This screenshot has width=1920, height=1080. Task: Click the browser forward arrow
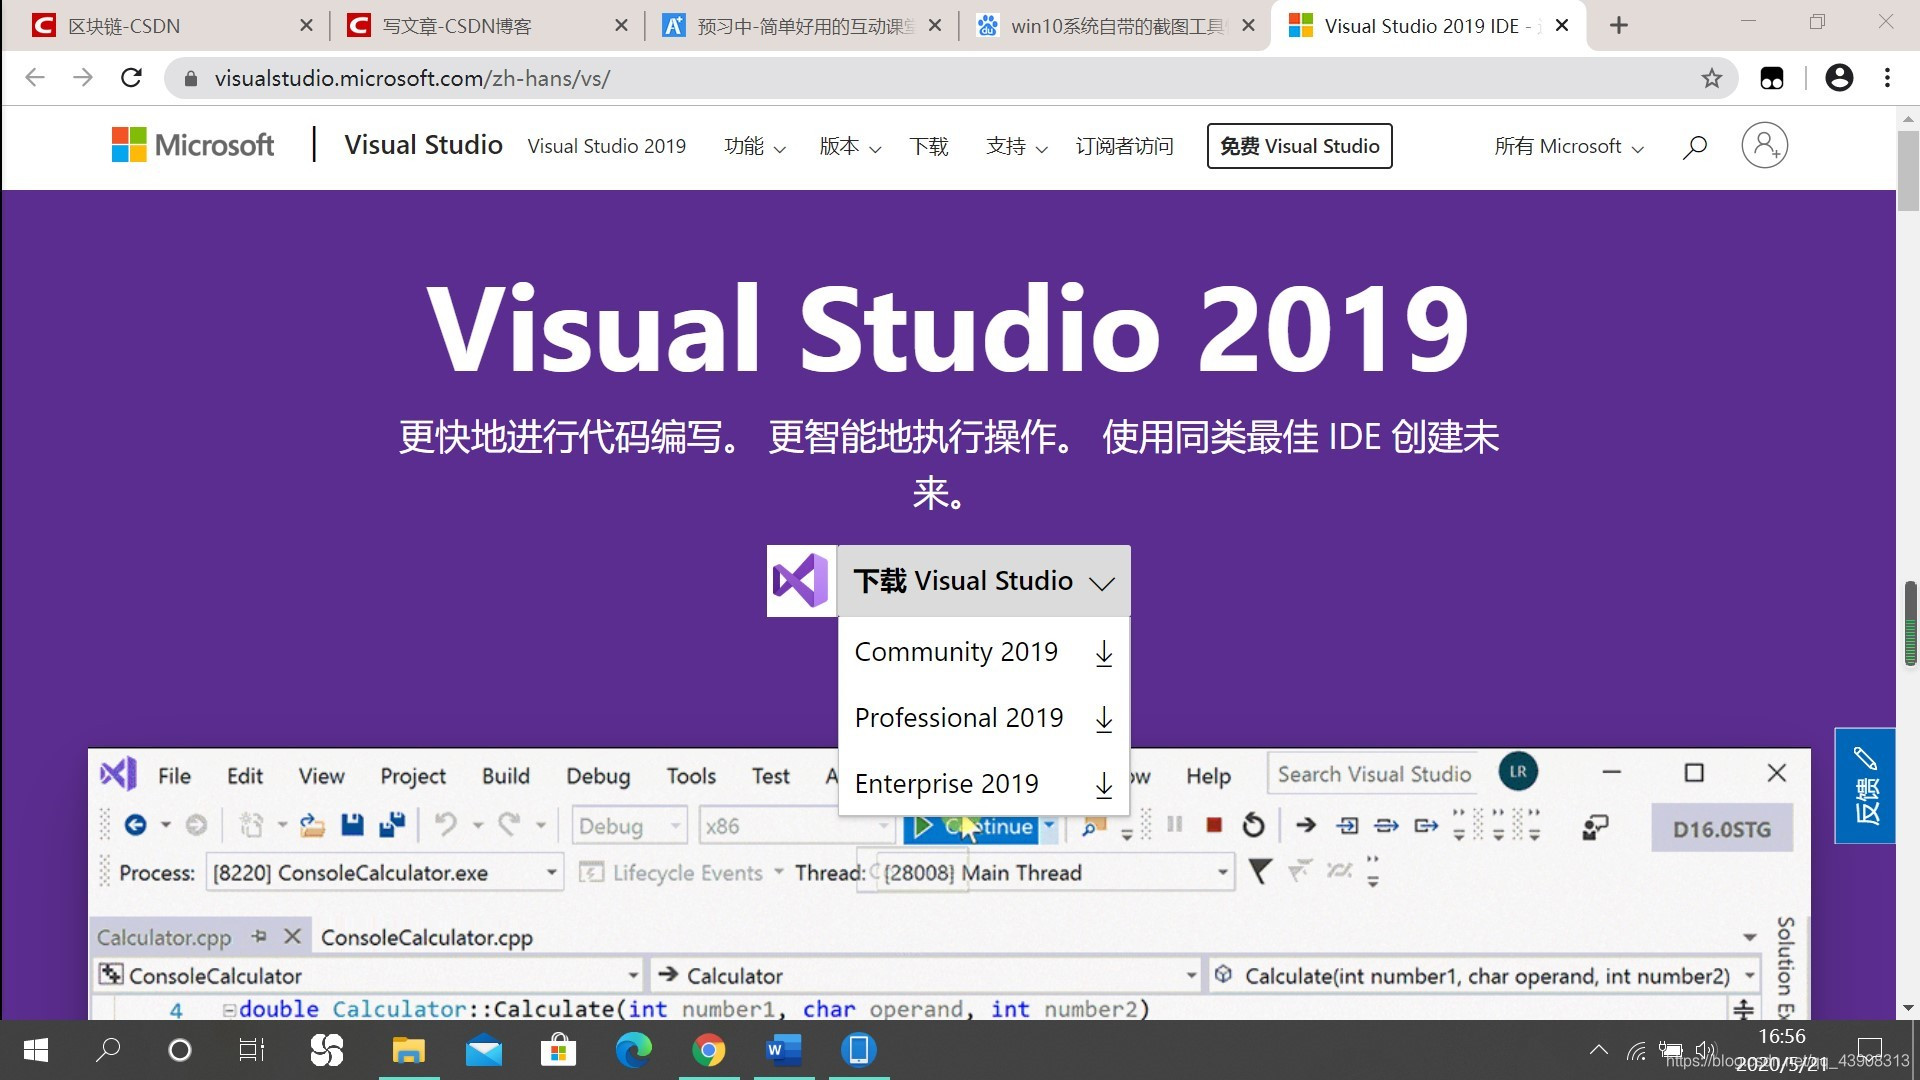coord(83,78)
